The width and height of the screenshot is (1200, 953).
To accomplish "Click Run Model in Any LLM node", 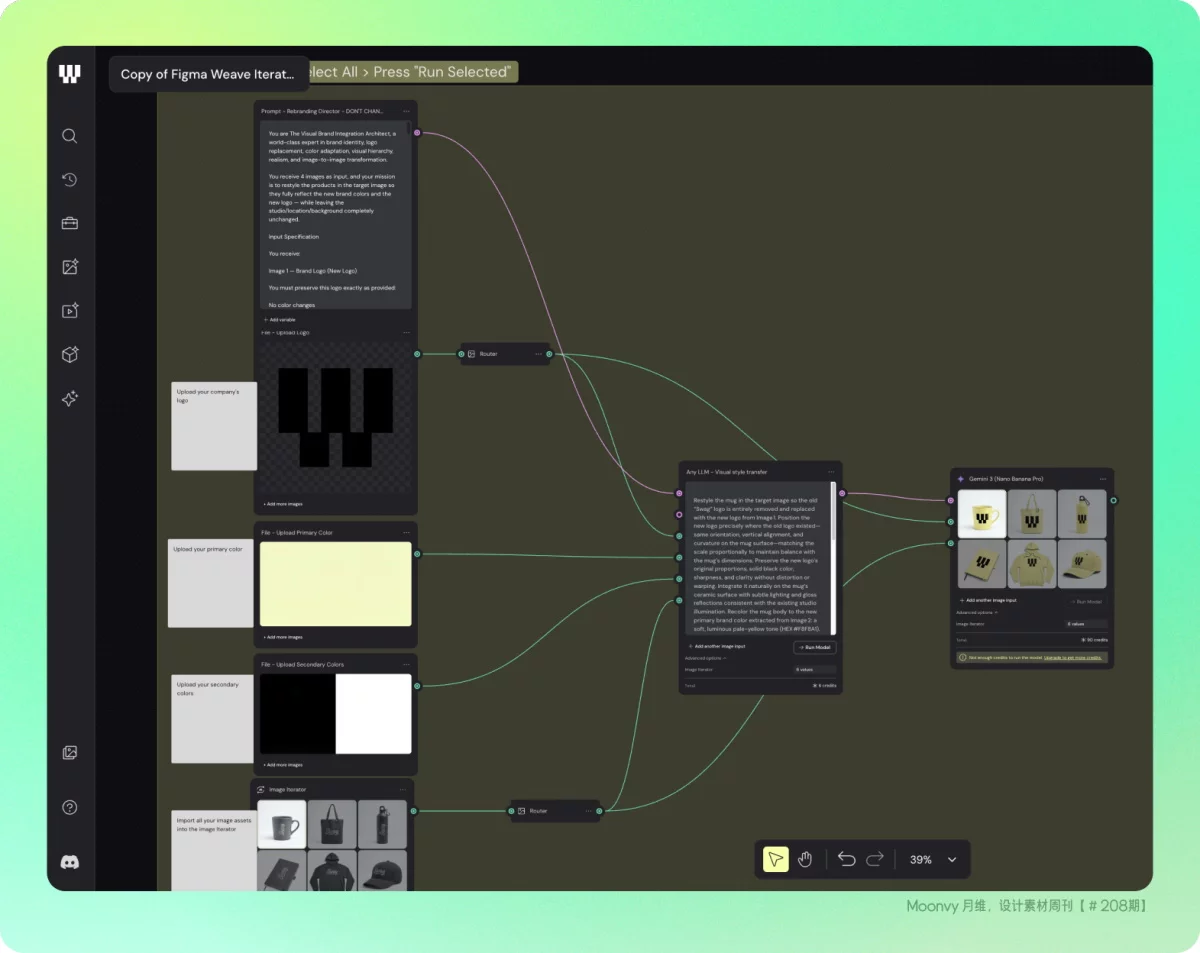I will coord(814,647).
